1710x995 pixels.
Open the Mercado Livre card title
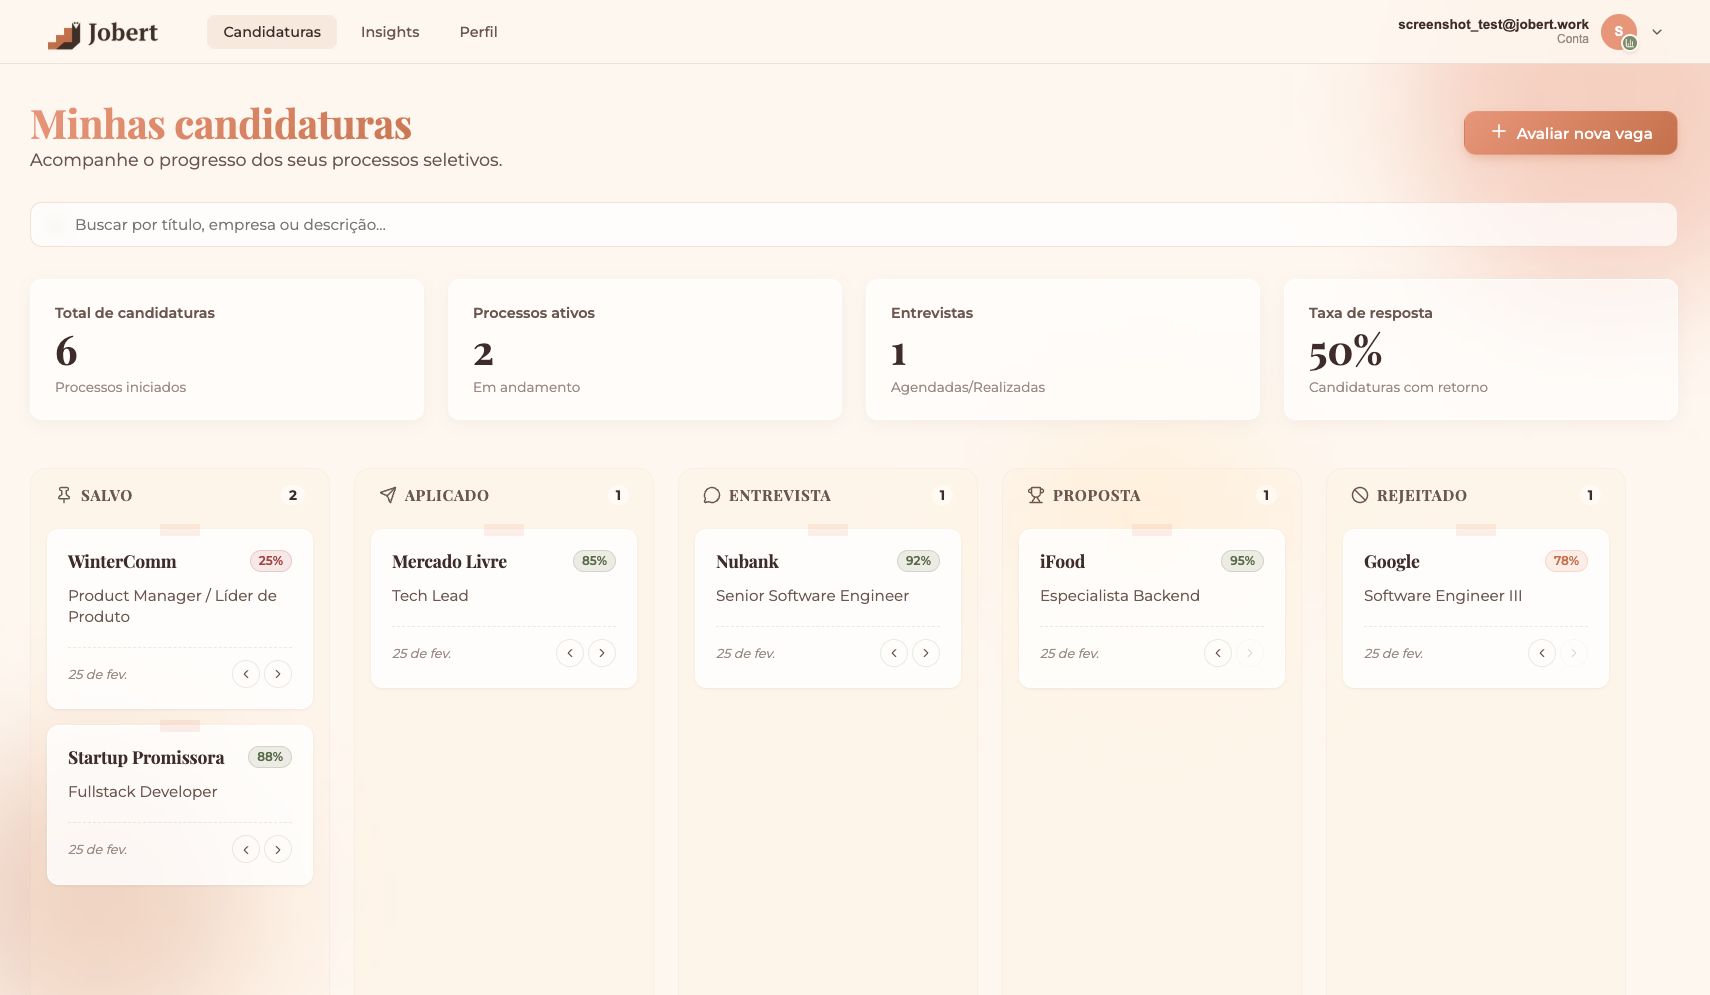pos(449,562)
